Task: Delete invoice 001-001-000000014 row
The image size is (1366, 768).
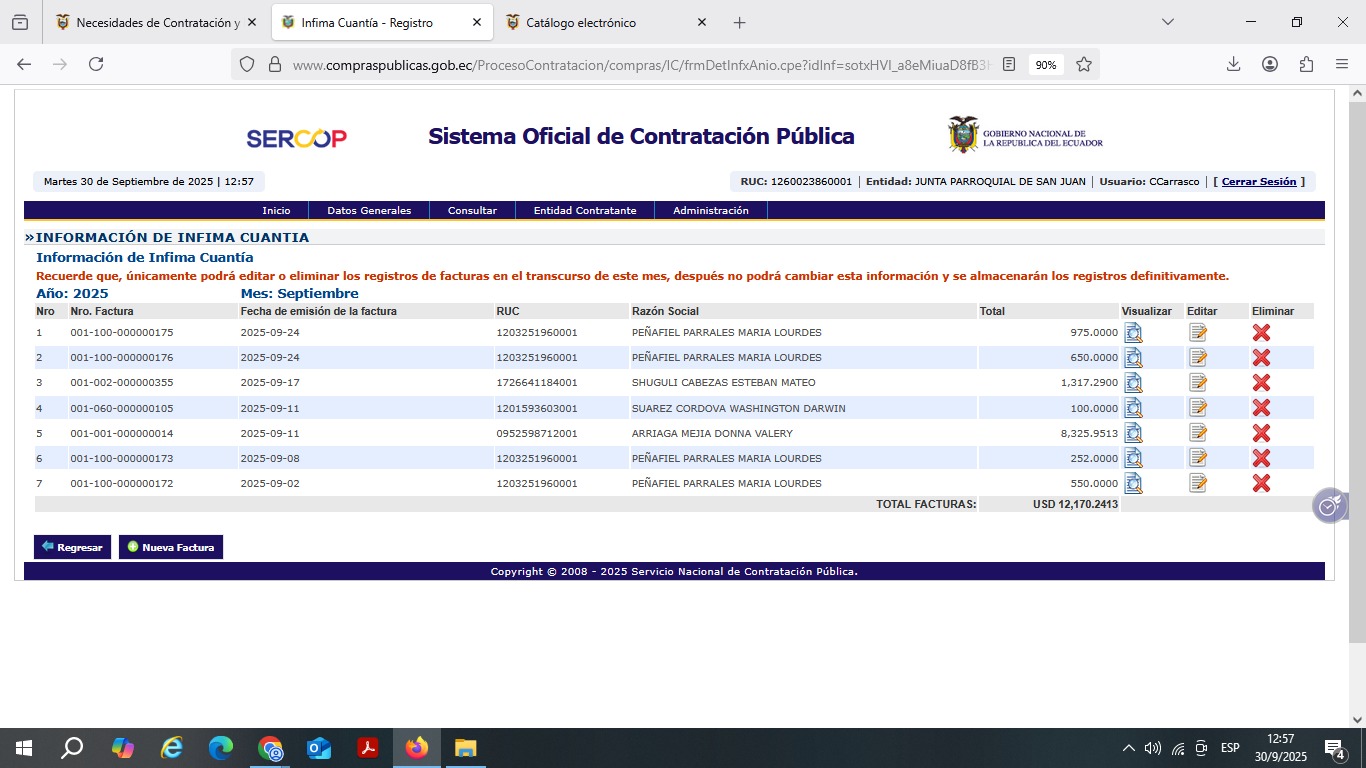Action: [x=1261, y=433]
